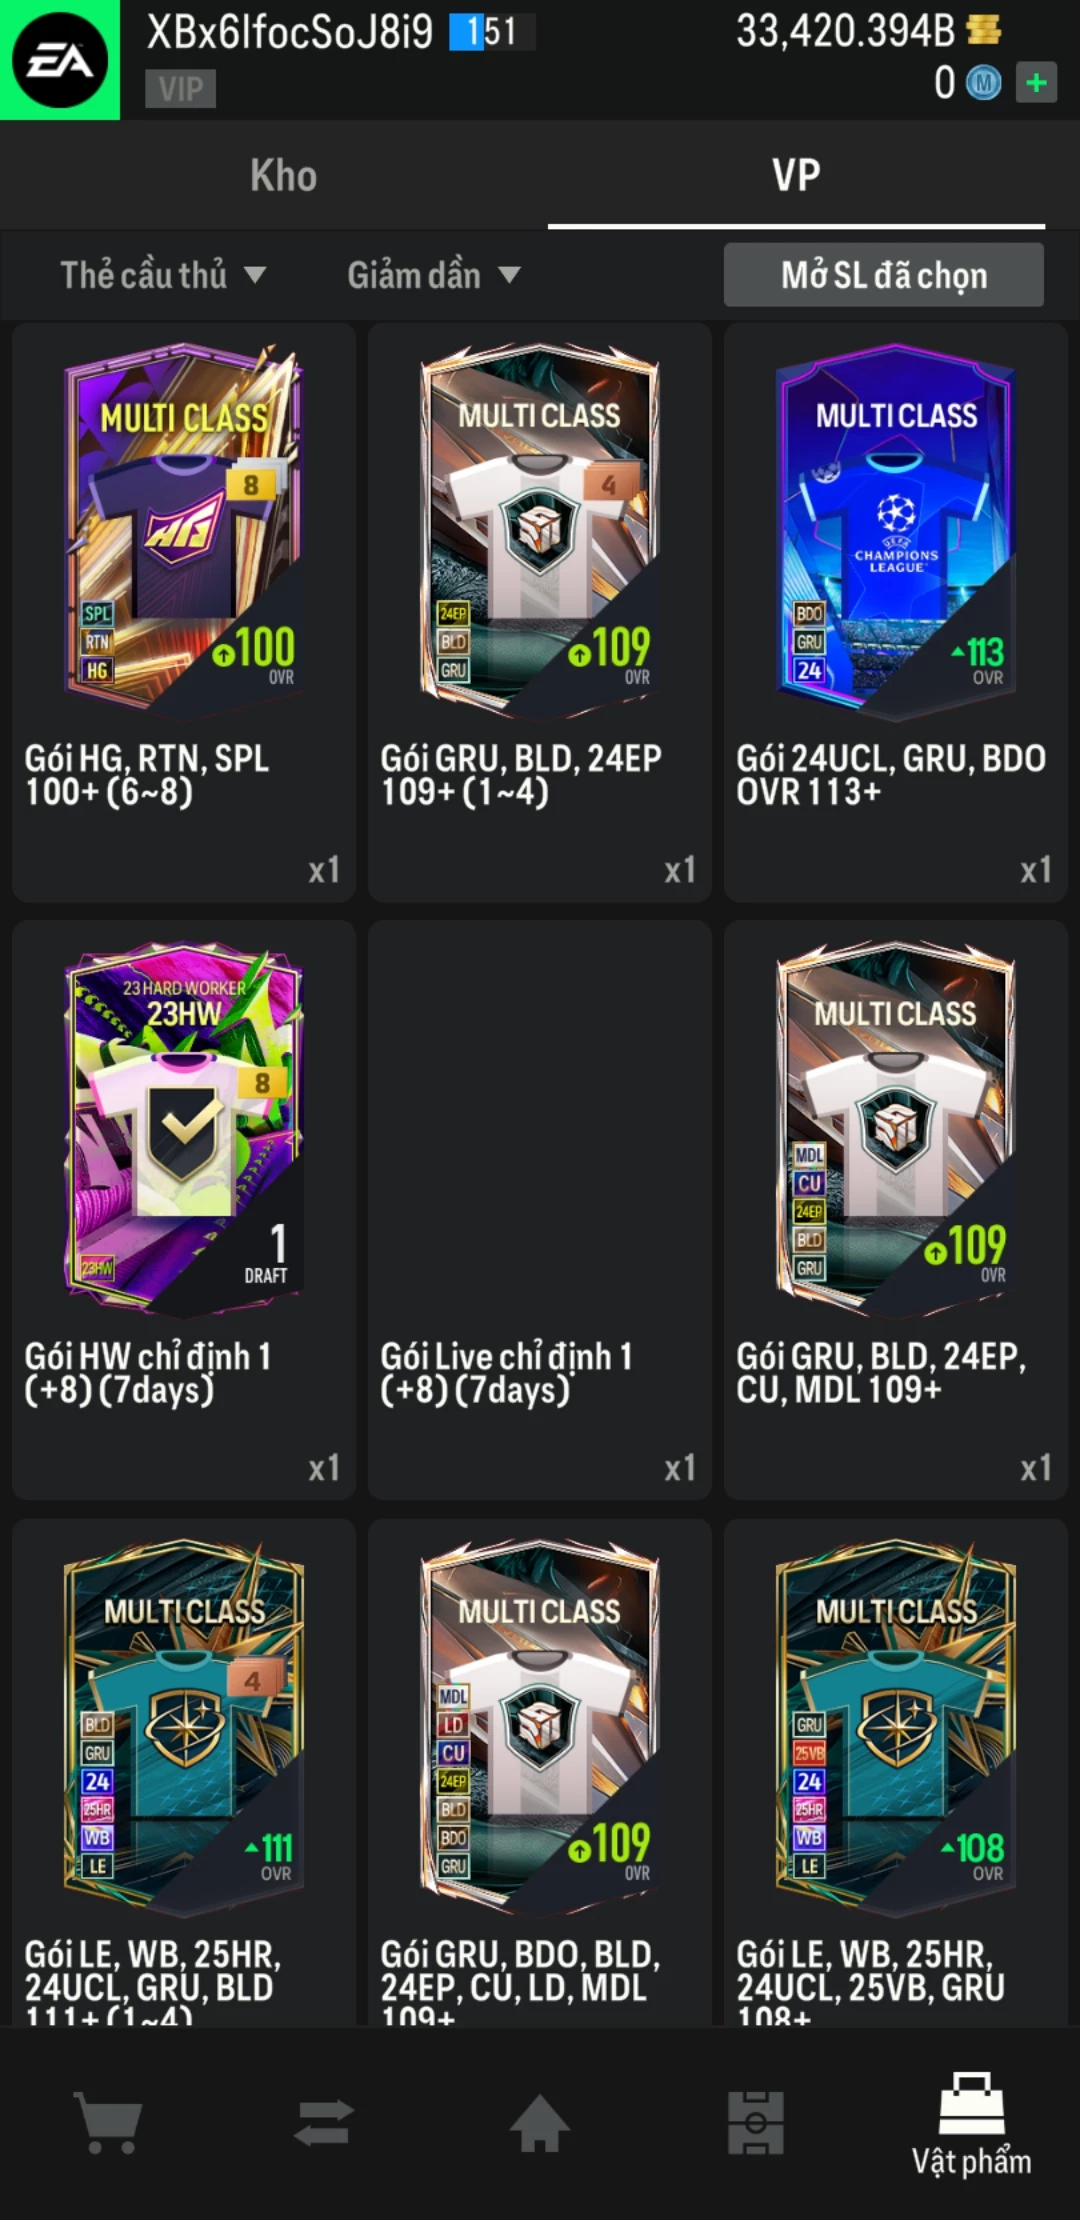
Task: Select the Gói HW chỉ định 1 pack
Action: pos(184,1210)
